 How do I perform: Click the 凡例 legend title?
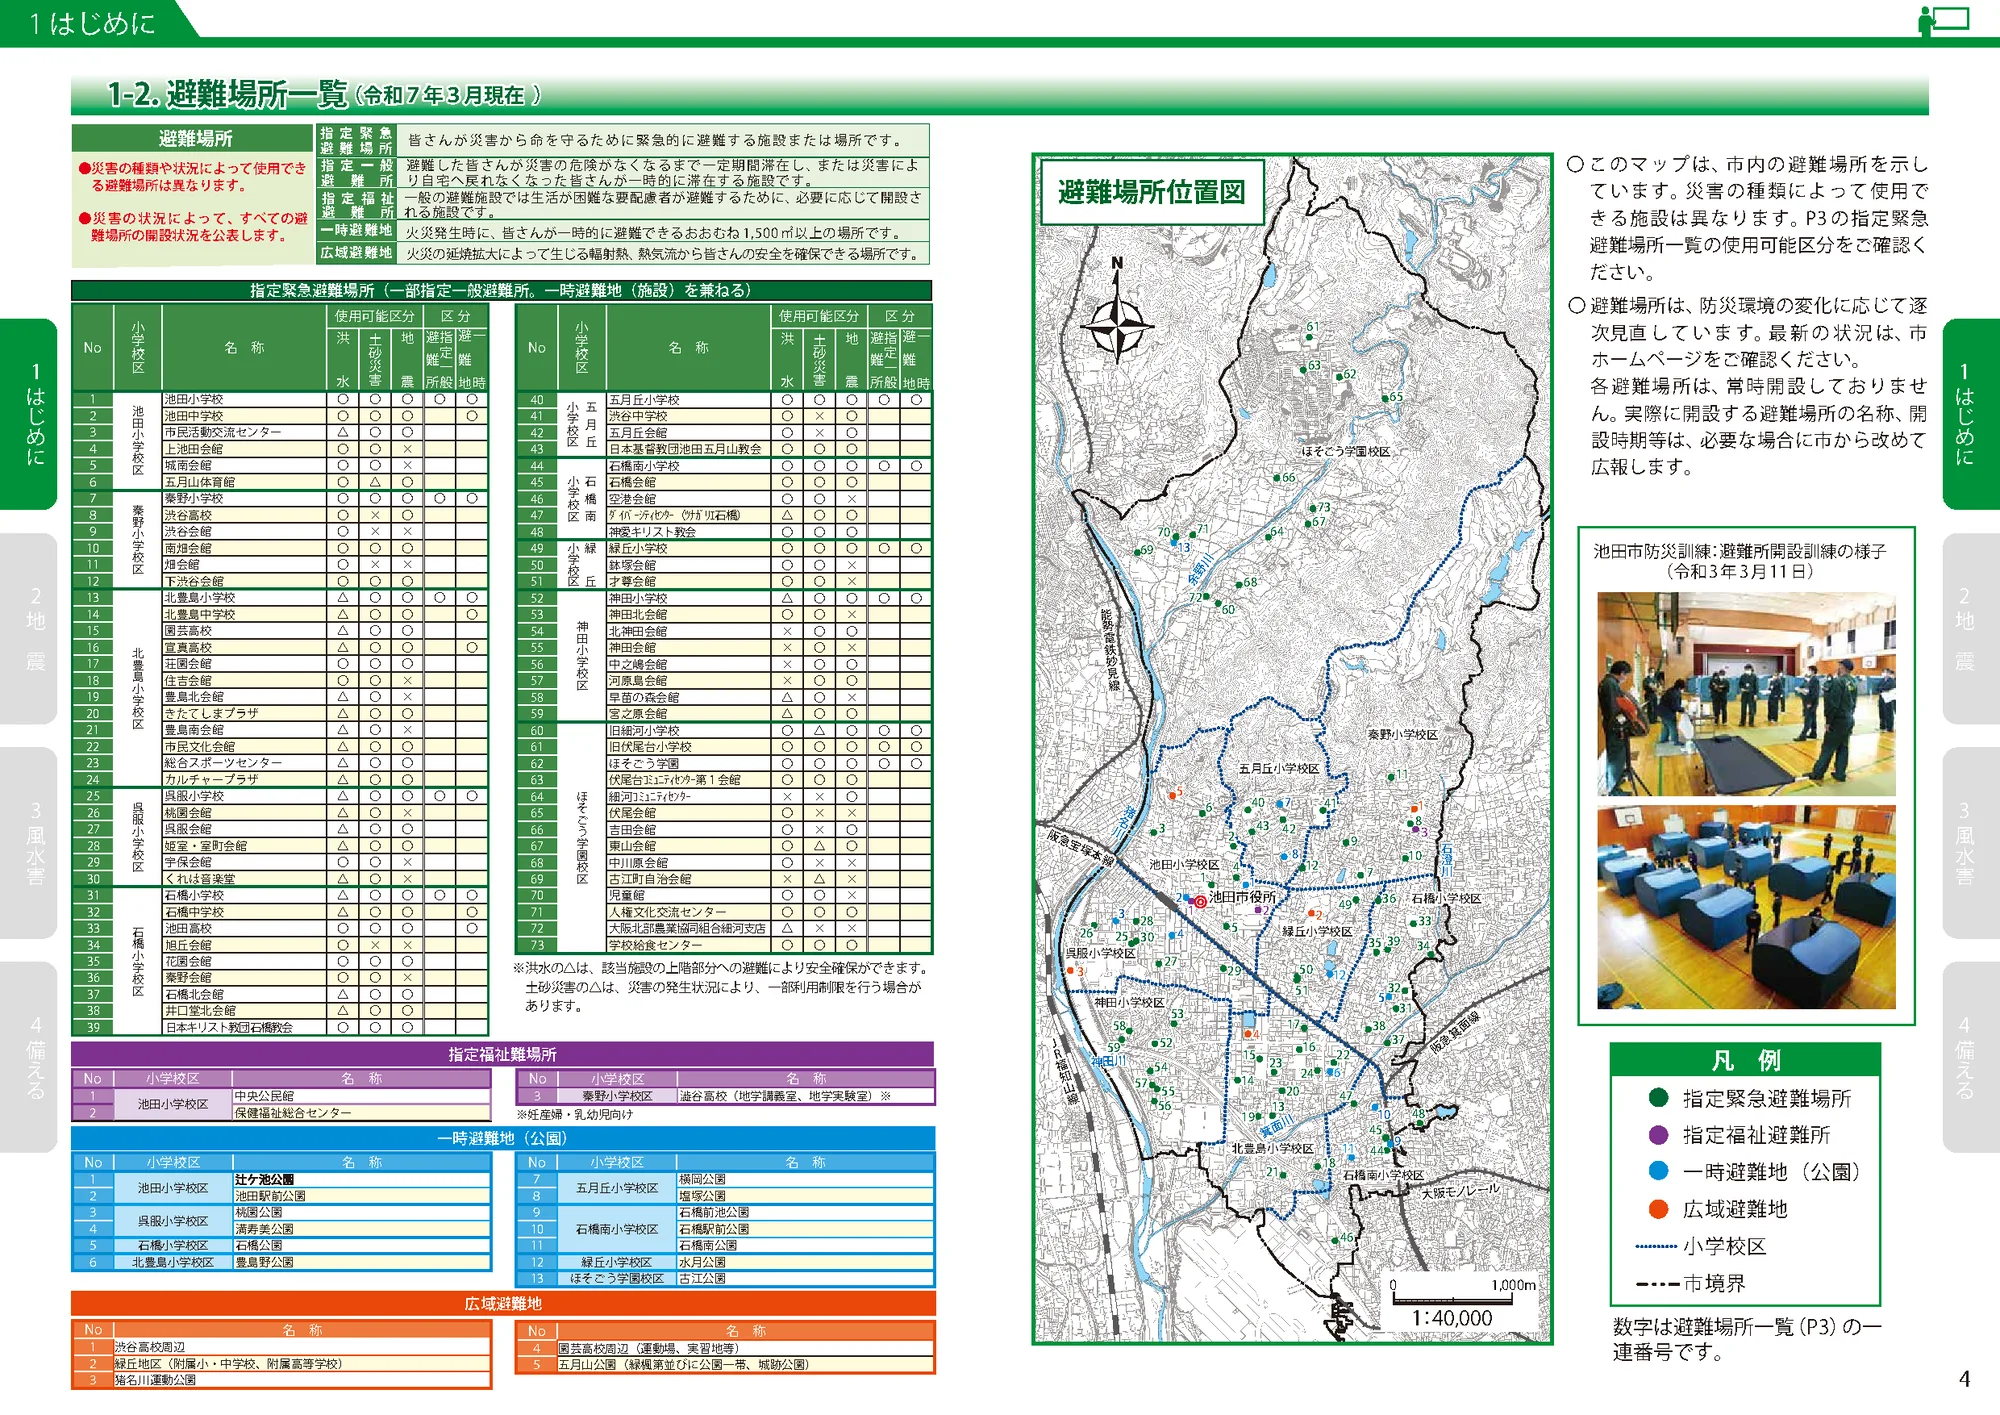coord(1745,1060)
